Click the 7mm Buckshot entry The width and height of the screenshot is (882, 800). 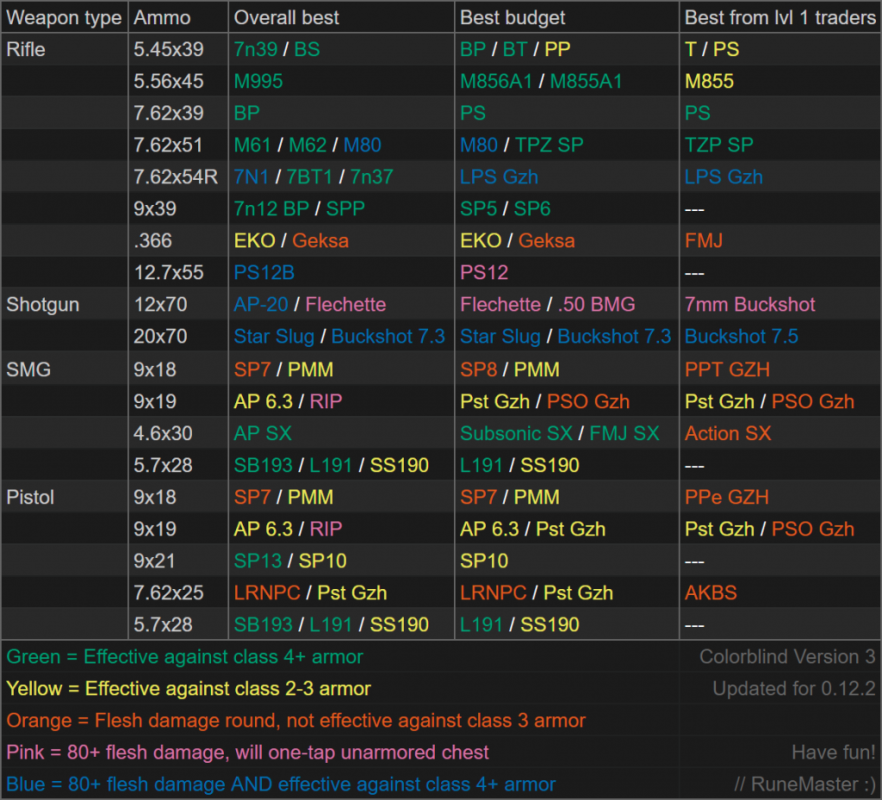(750, 304)
